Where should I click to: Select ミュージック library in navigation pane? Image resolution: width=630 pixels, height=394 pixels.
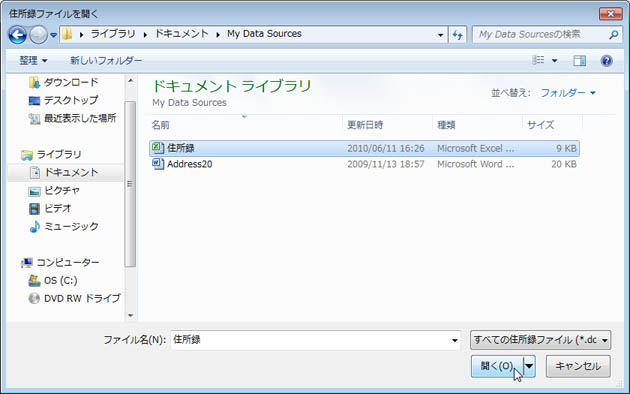[71, 227]
